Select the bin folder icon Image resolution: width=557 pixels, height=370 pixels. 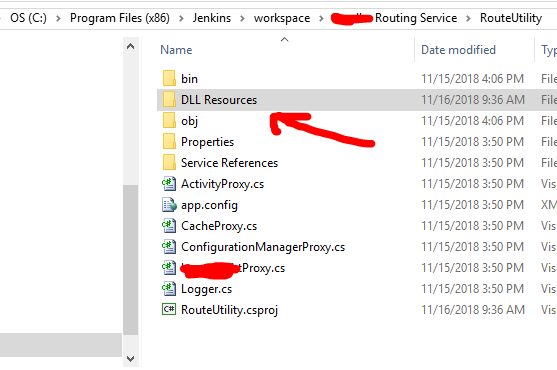click(x=169, y=78)
